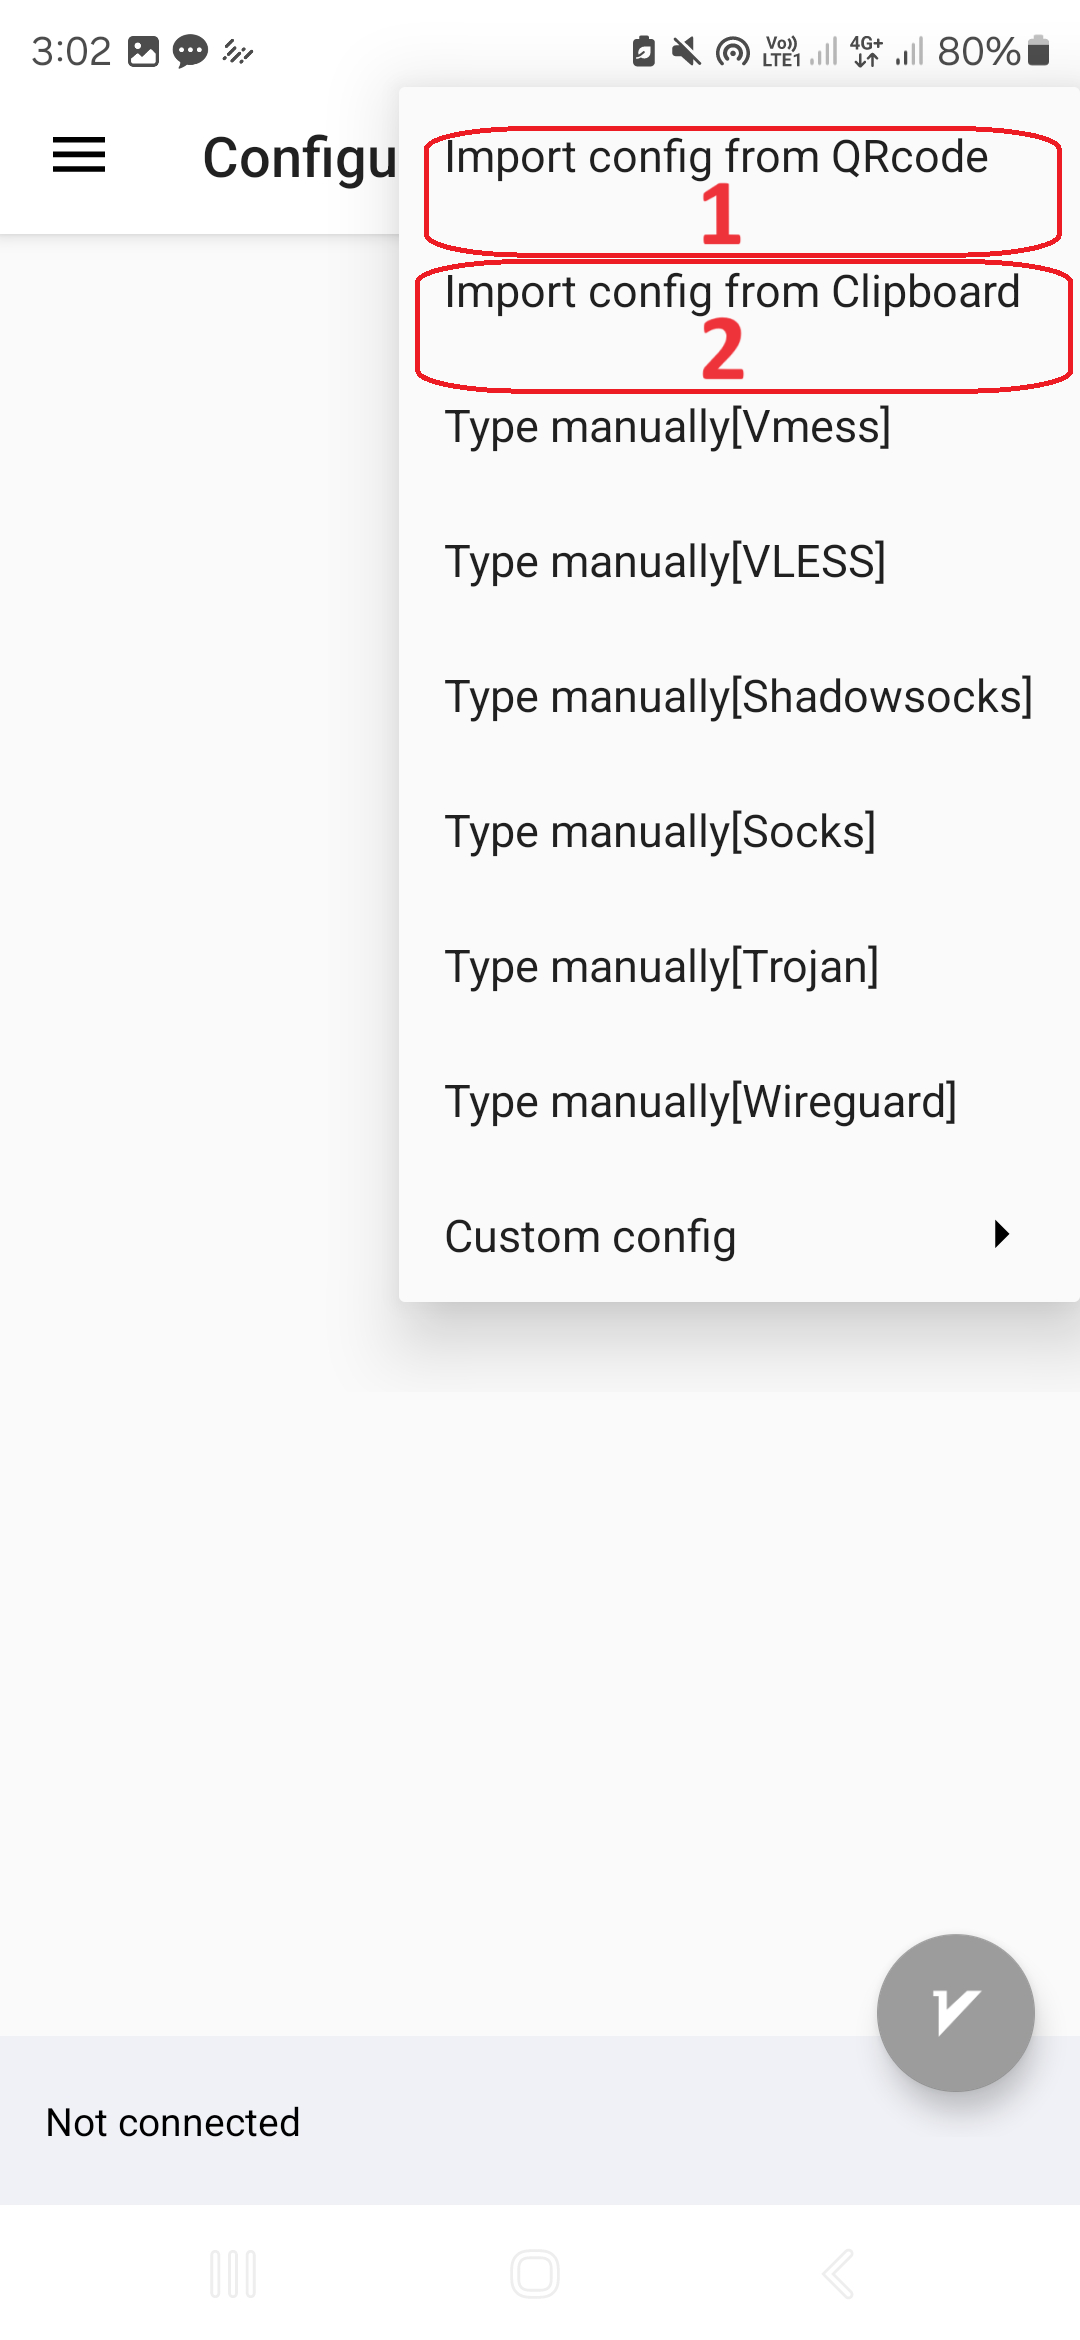Choose Type manually[Vmess] option
1080x2340 pixels.
pyautogui.click(x=667, y=427)
